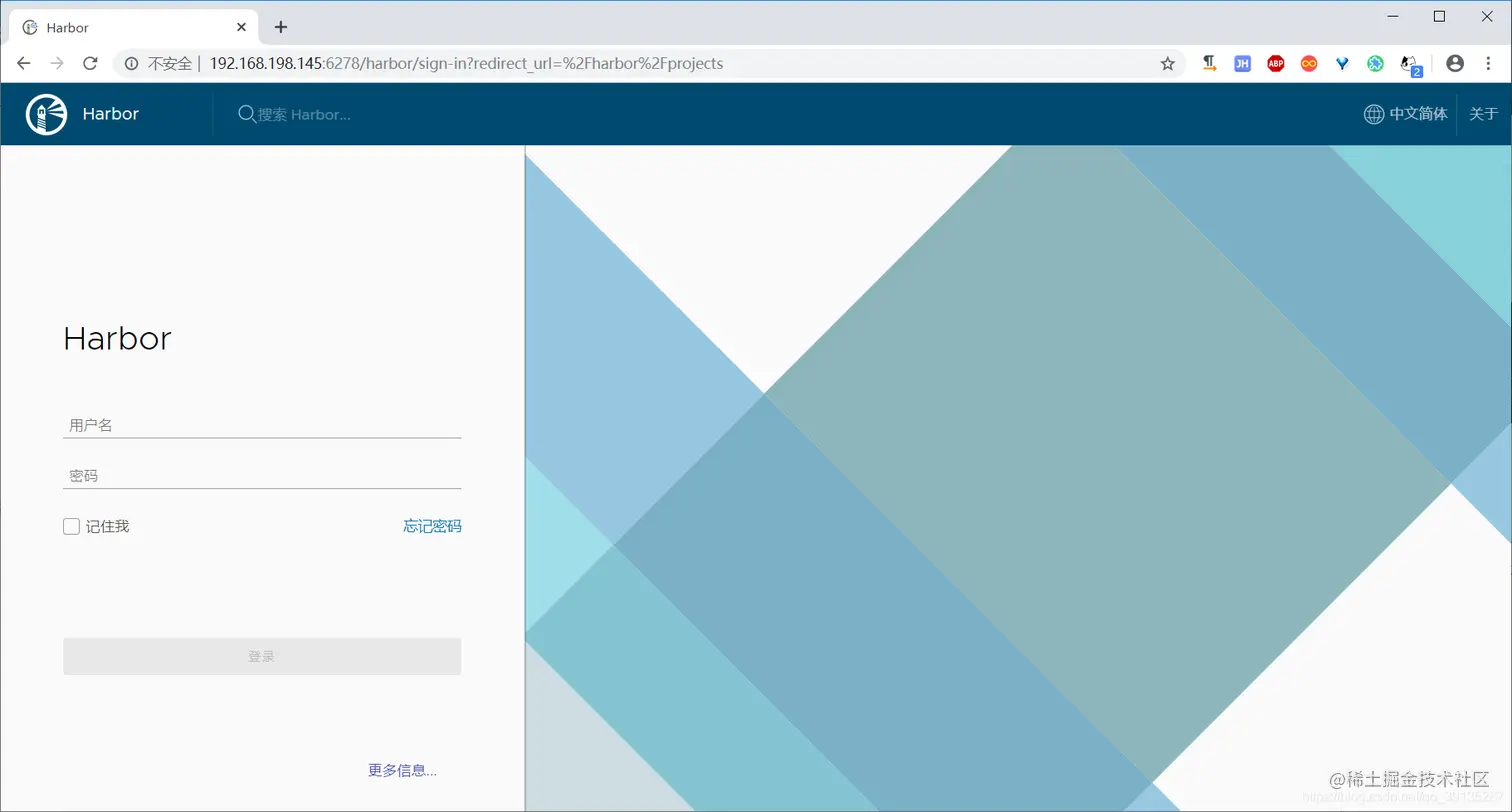Click the globe language icon

click(1374, 114)
